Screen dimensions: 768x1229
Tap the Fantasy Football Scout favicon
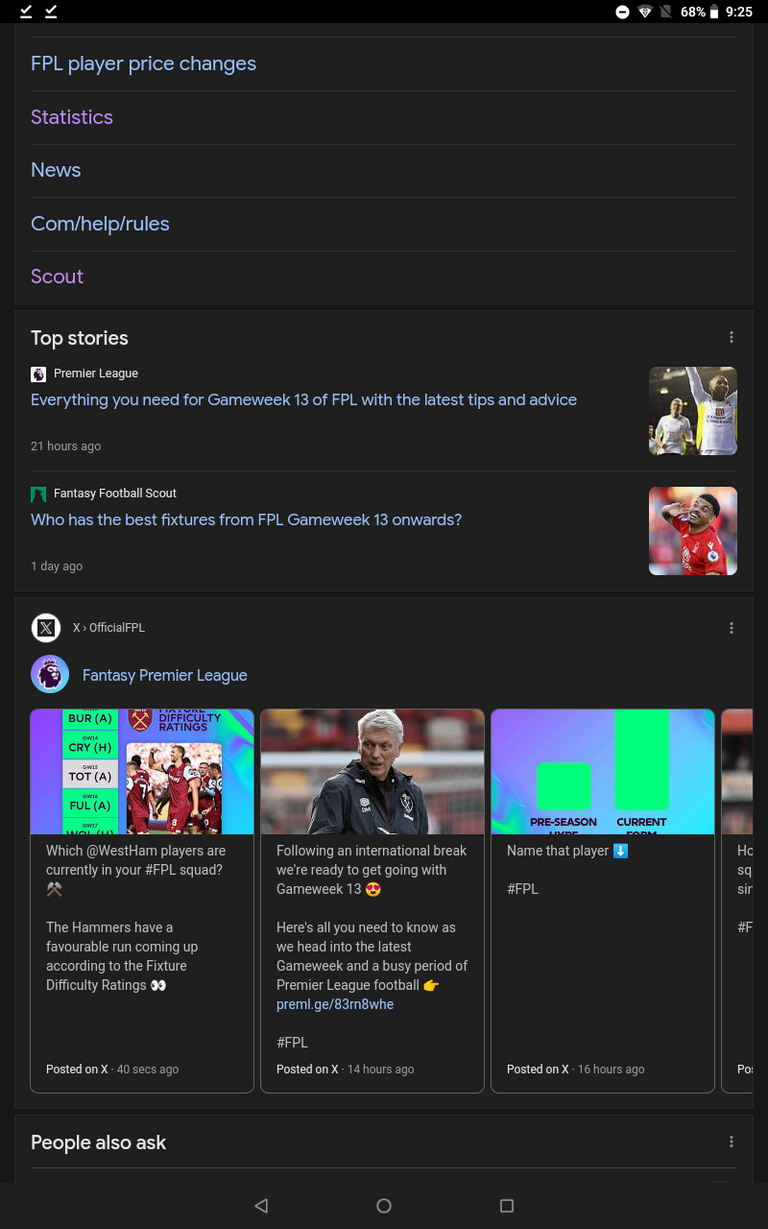click(x=38, y=494)
